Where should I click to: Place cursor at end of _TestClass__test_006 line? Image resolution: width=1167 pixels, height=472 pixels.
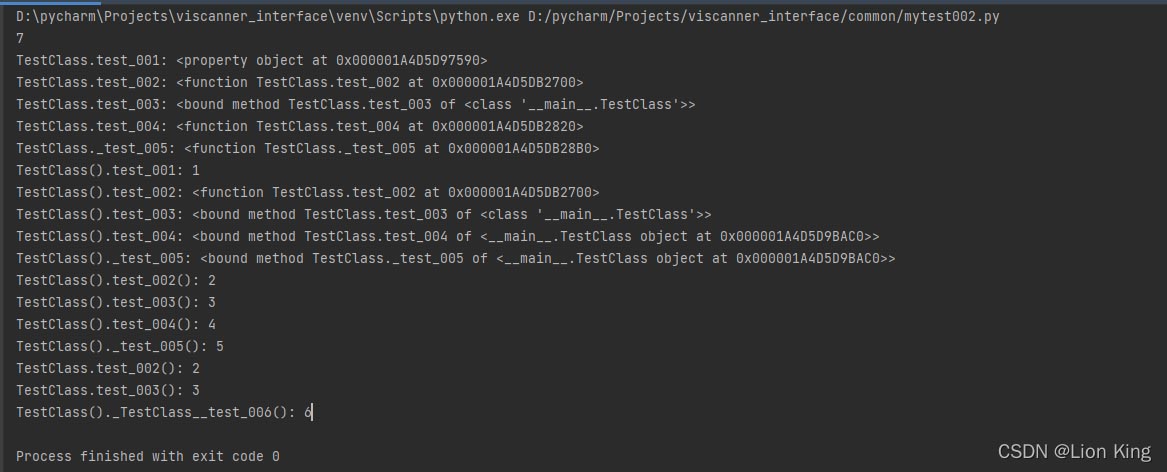313,412
